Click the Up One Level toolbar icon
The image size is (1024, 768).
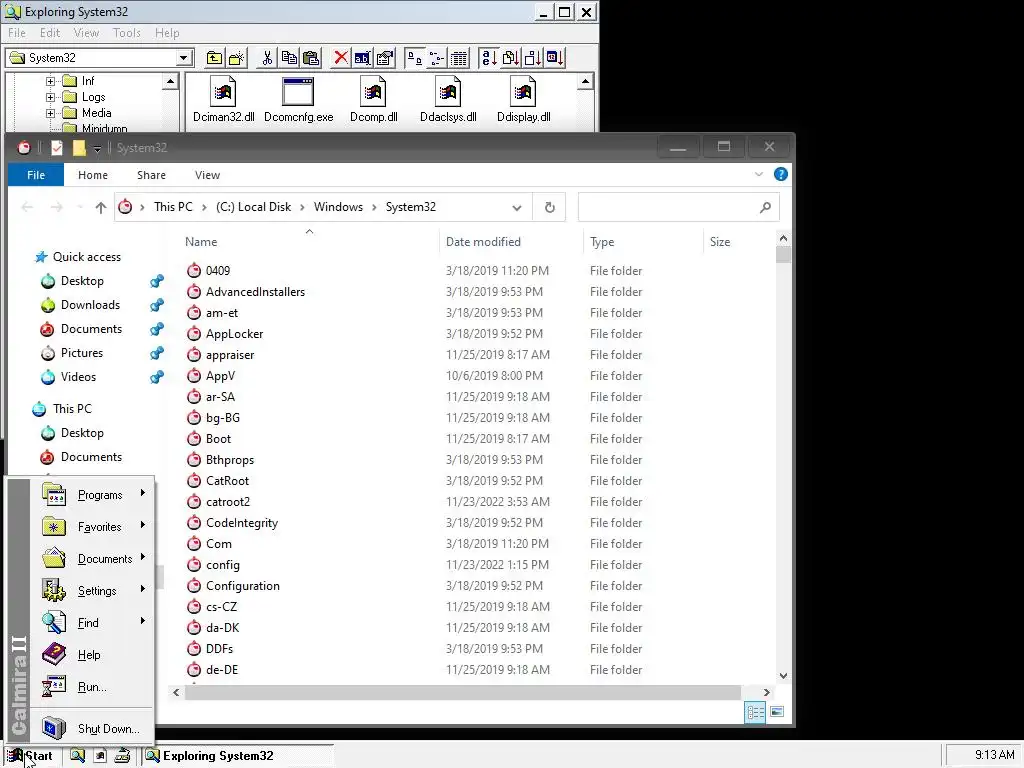coord(214,58)
